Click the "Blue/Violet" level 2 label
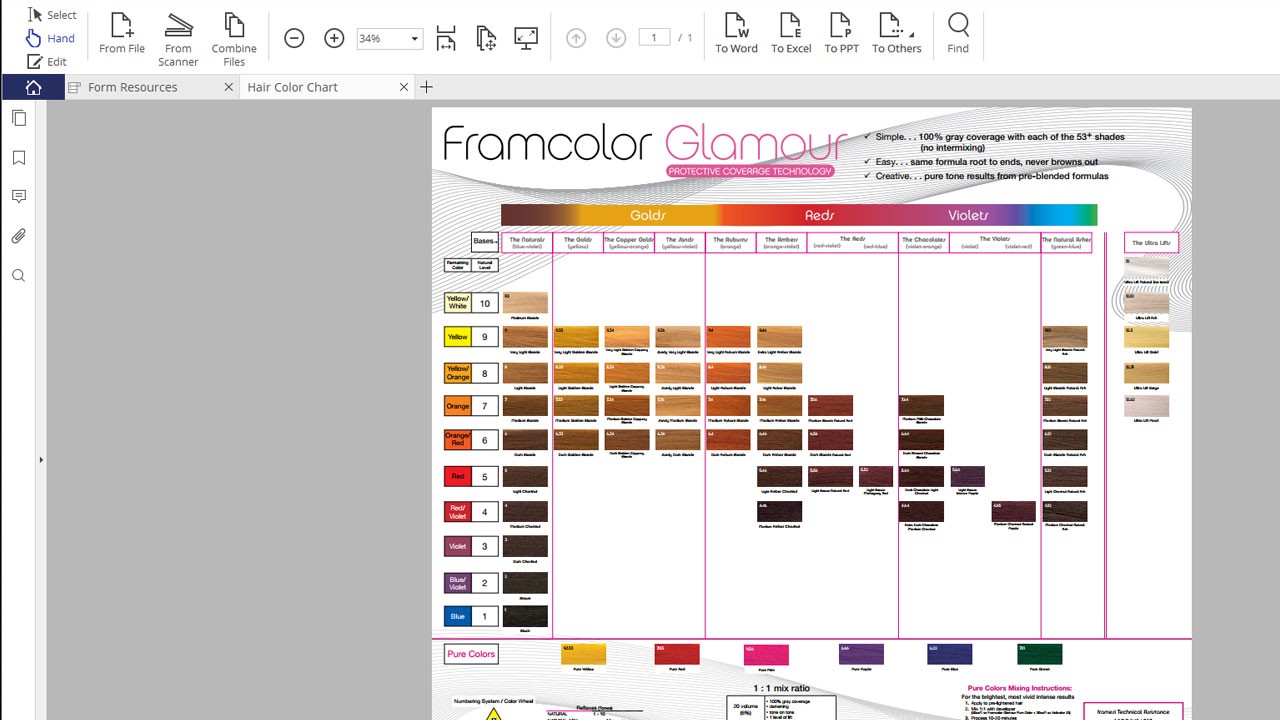This screenshot has height=720, width=1280. coord(458,582)
